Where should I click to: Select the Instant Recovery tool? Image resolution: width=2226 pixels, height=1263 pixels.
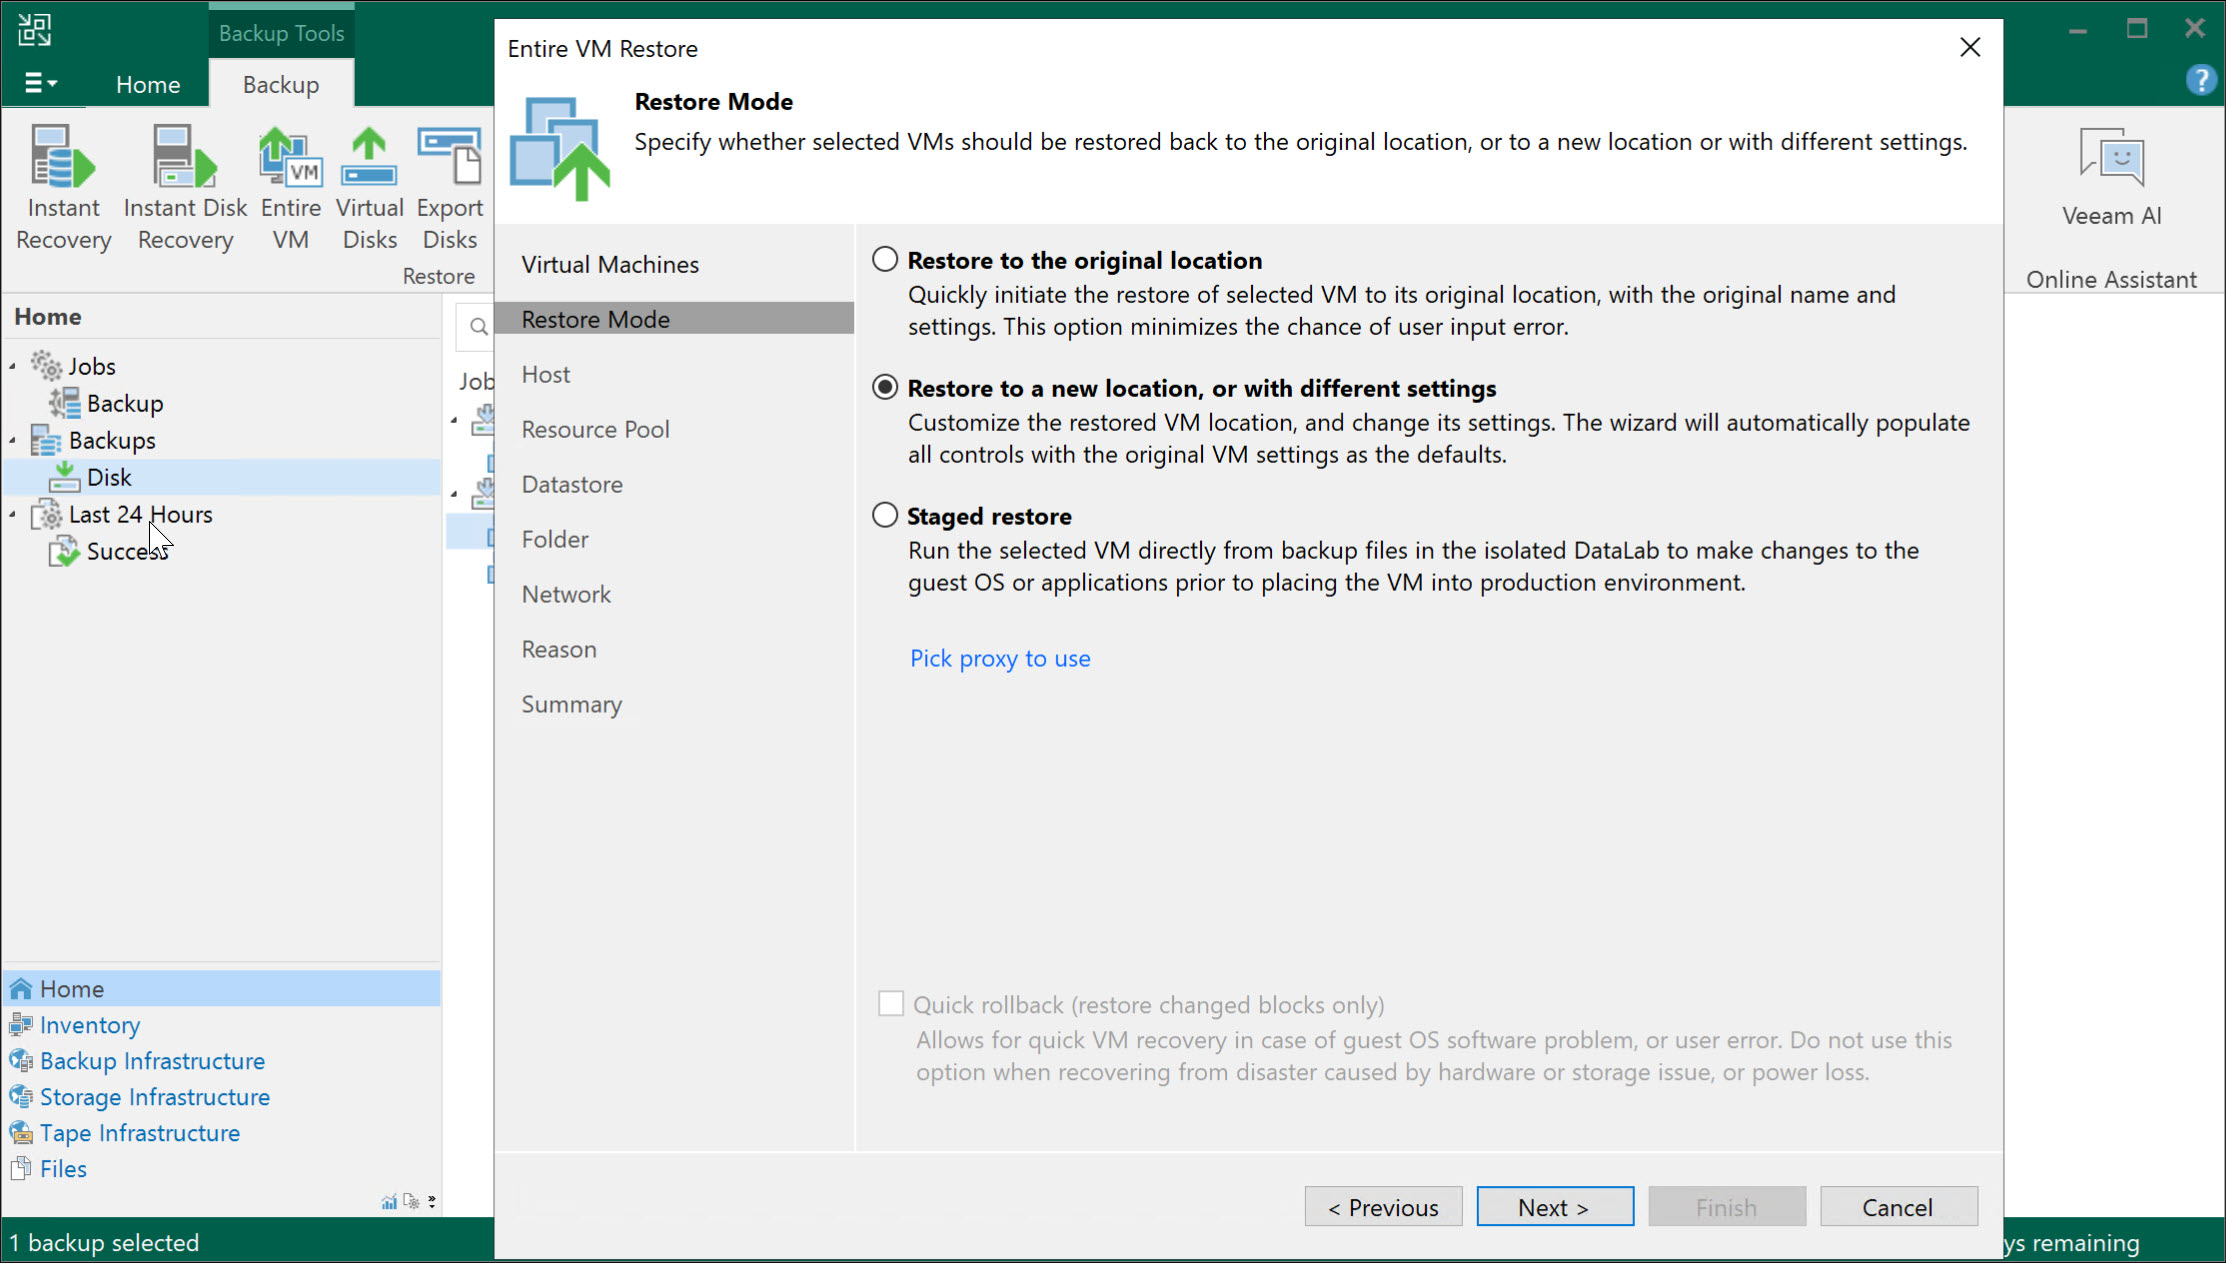pos(62,185)
